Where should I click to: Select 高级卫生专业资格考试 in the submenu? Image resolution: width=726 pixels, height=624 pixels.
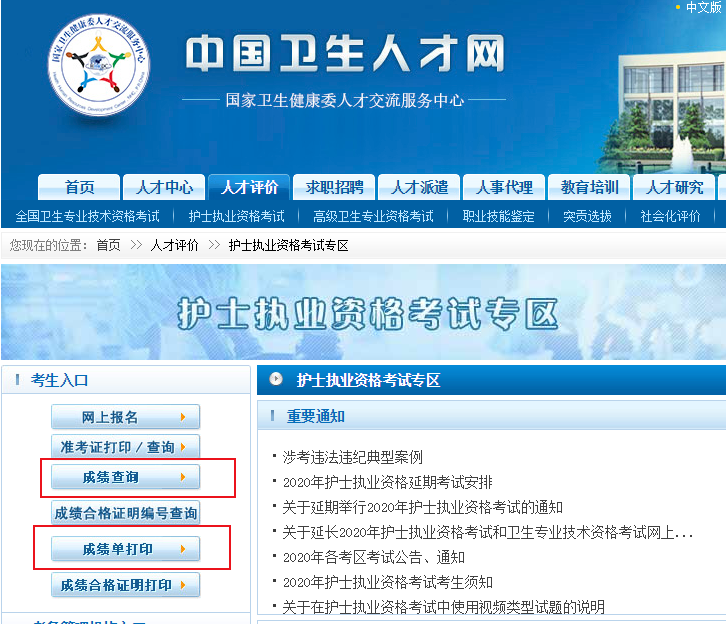tap(373, 216)
